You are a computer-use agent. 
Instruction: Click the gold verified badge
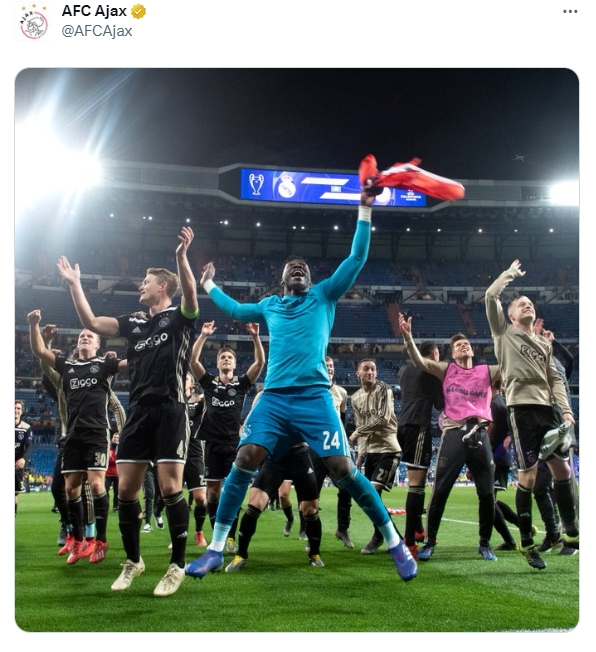pyautogui.click(x=138, y=12)
